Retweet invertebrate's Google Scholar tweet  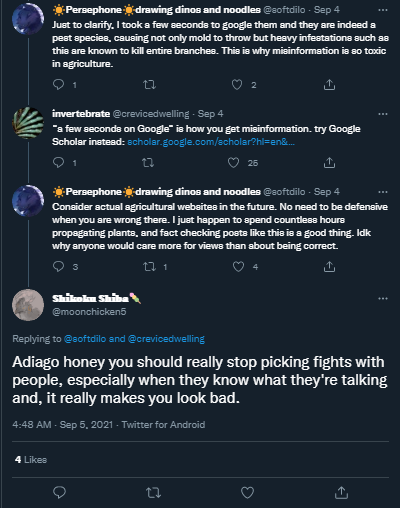pos(148,163)
